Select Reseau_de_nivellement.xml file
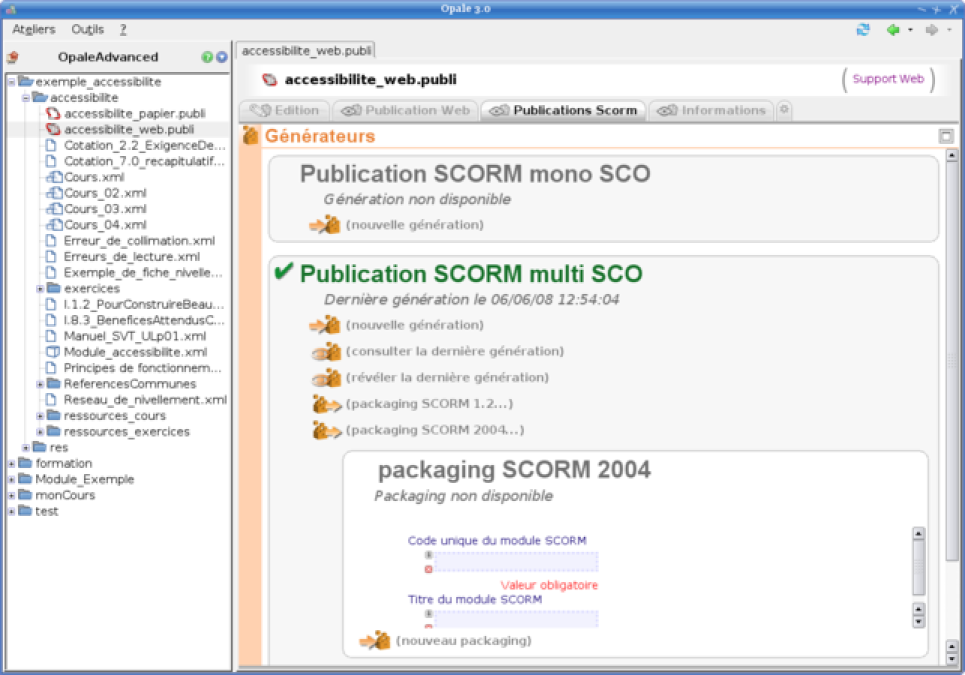Screen dimensions: 965x675 (x=145, y=400)
